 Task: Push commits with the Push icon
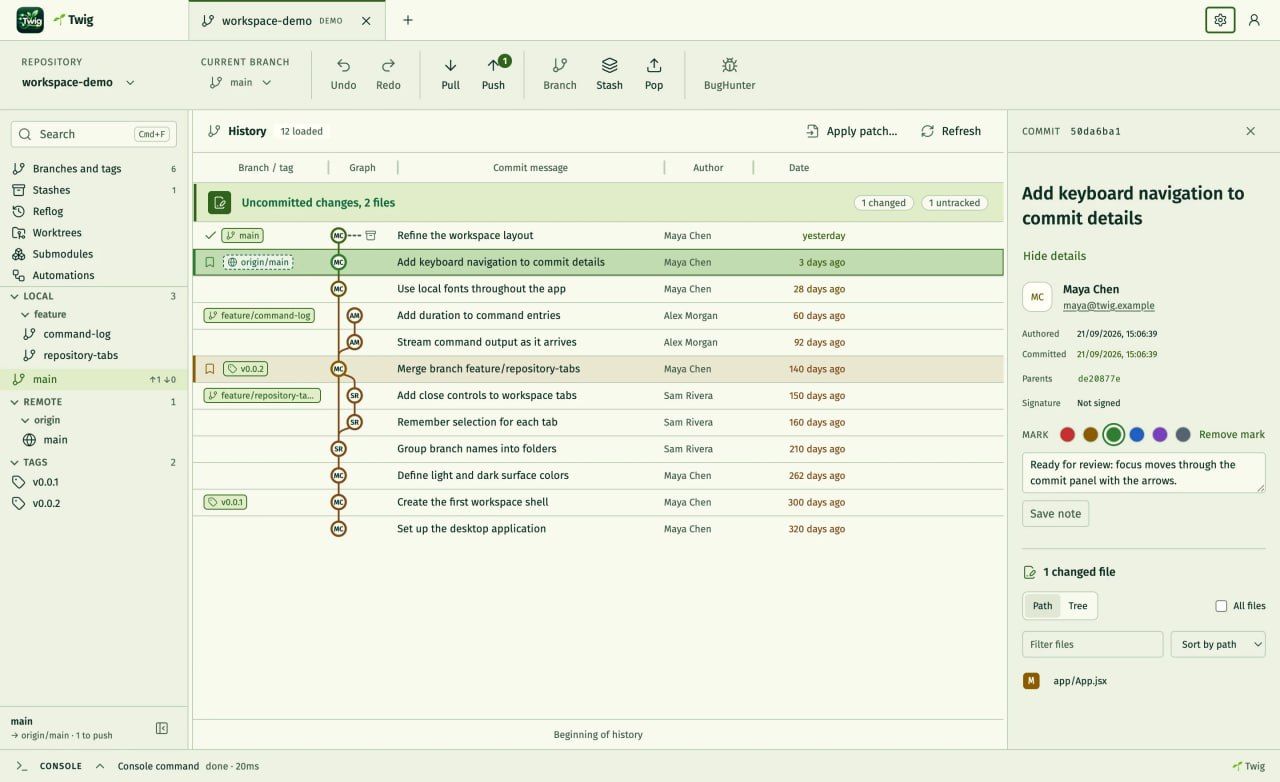point(493,65)
